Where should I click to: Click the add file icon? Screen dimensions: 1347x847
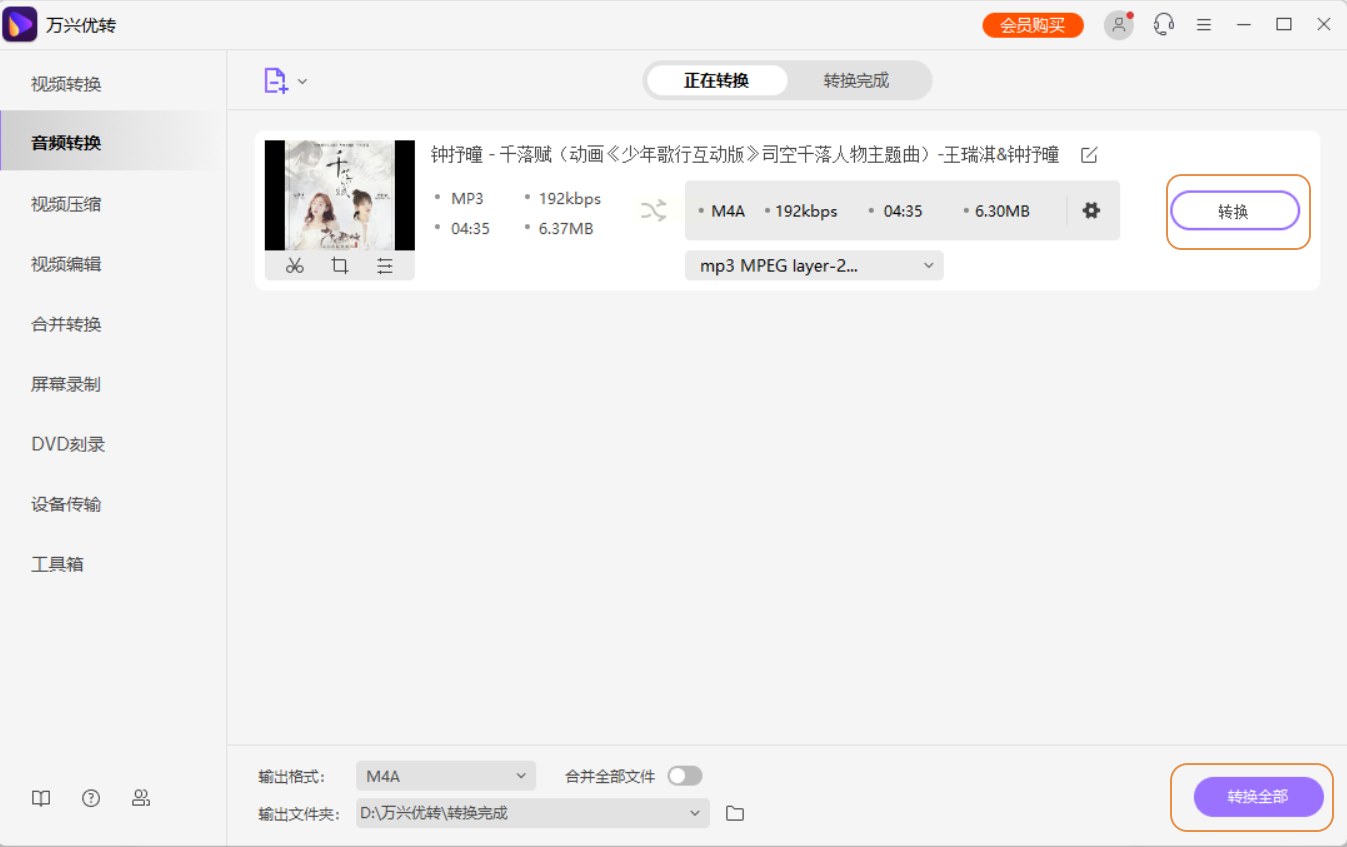(276, 81)
